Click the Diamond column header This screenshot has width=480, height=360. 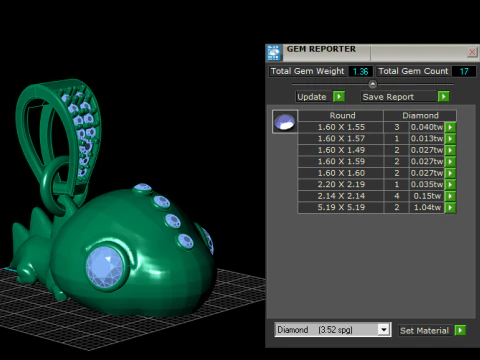(x=420, y=115)
